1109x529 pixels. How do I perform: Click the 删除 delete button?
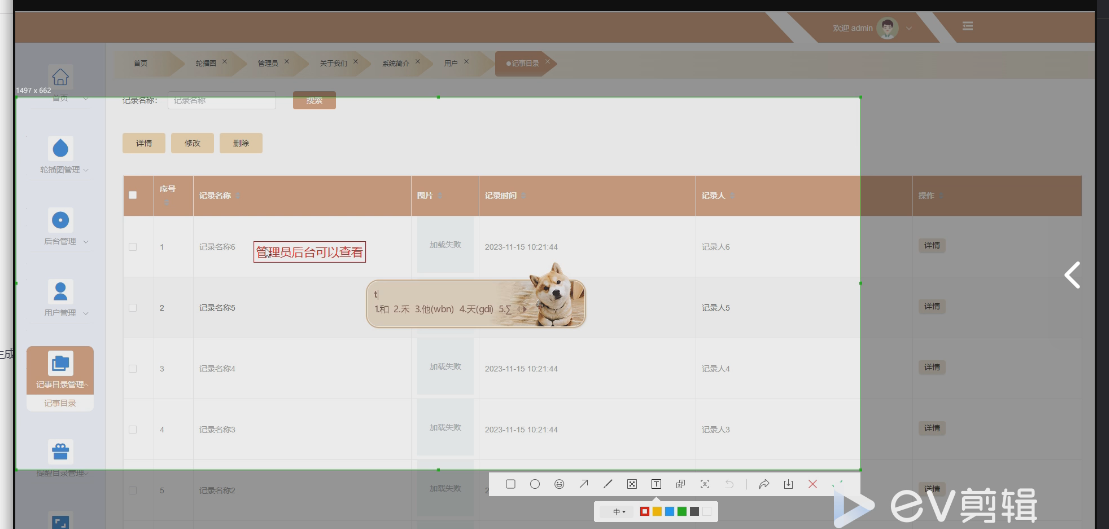tap(240, 143)
